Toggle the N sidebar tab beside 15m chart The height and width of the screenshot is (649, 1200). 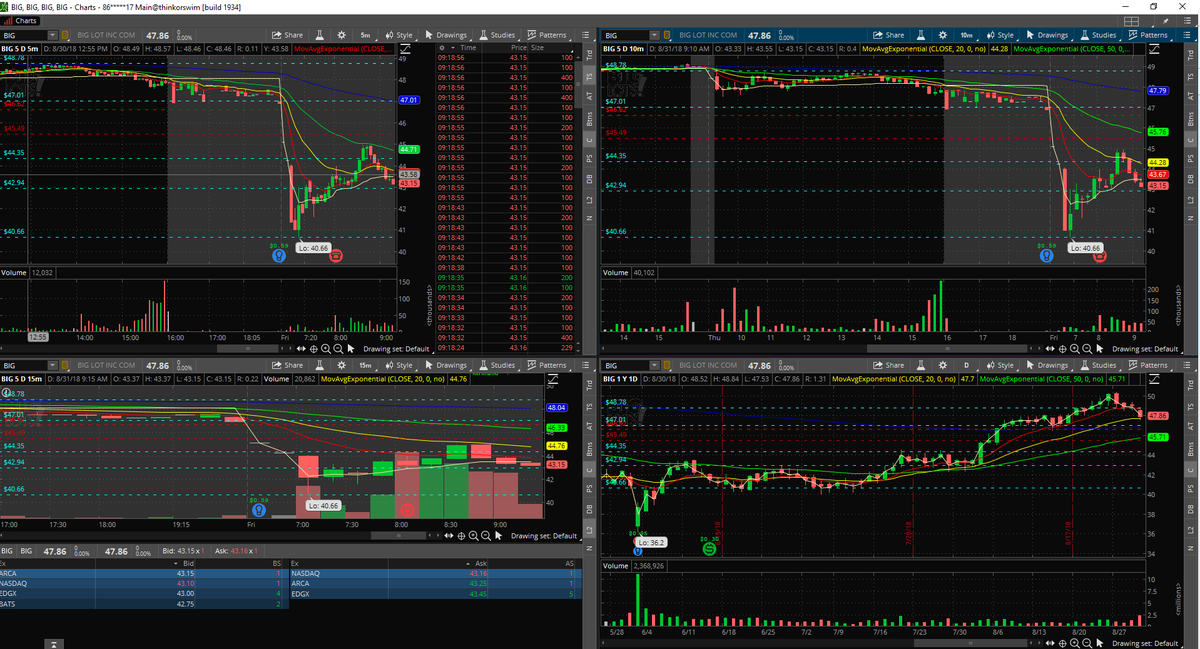(x=590, y=549)
